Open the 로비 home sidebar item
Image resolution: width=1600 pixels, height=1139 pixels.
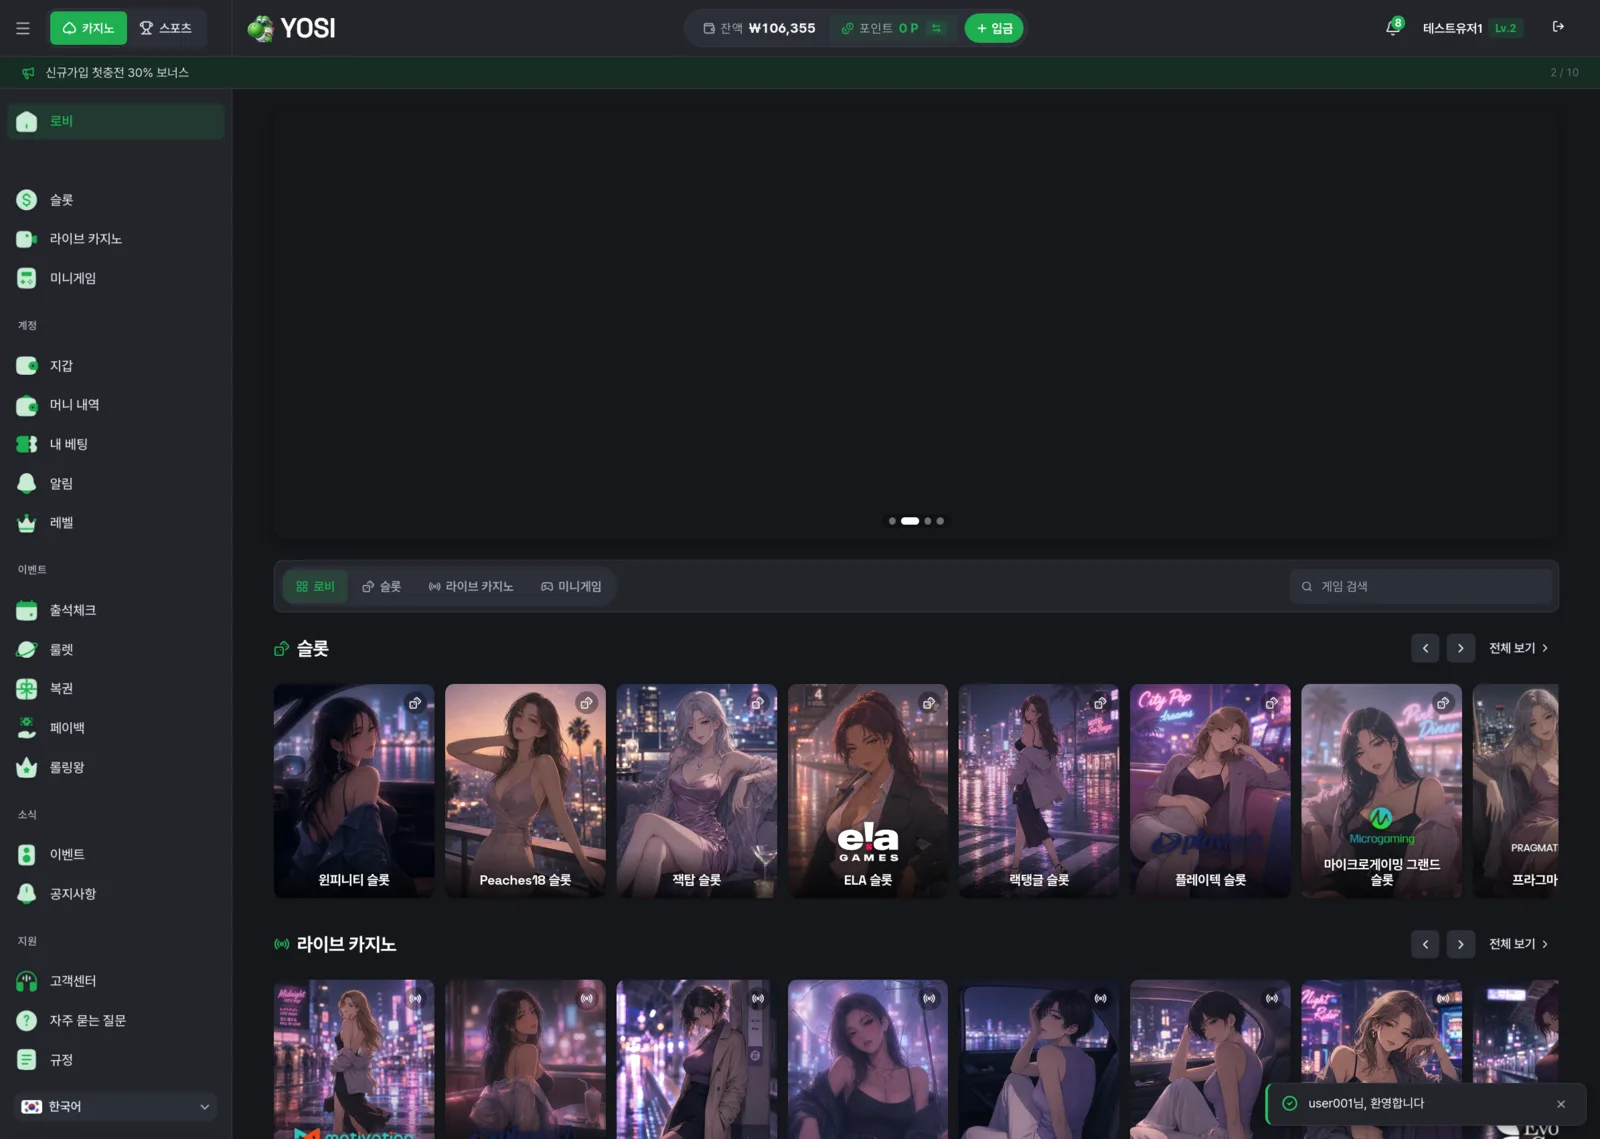point(116,121)
